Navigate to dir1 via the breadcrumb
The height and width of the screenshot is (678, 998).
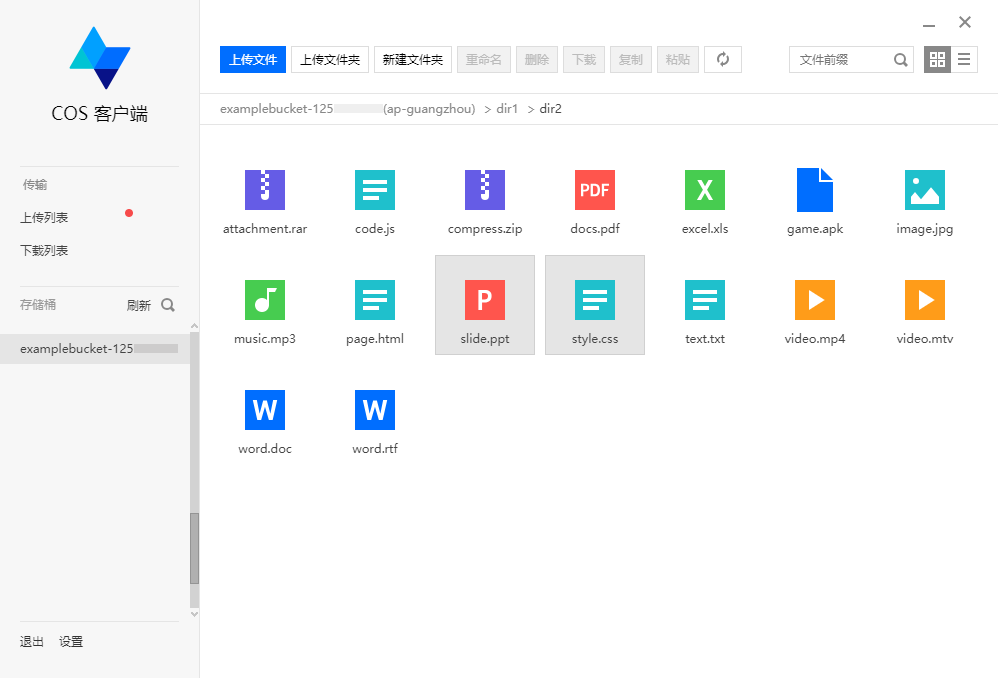(509, 109)
